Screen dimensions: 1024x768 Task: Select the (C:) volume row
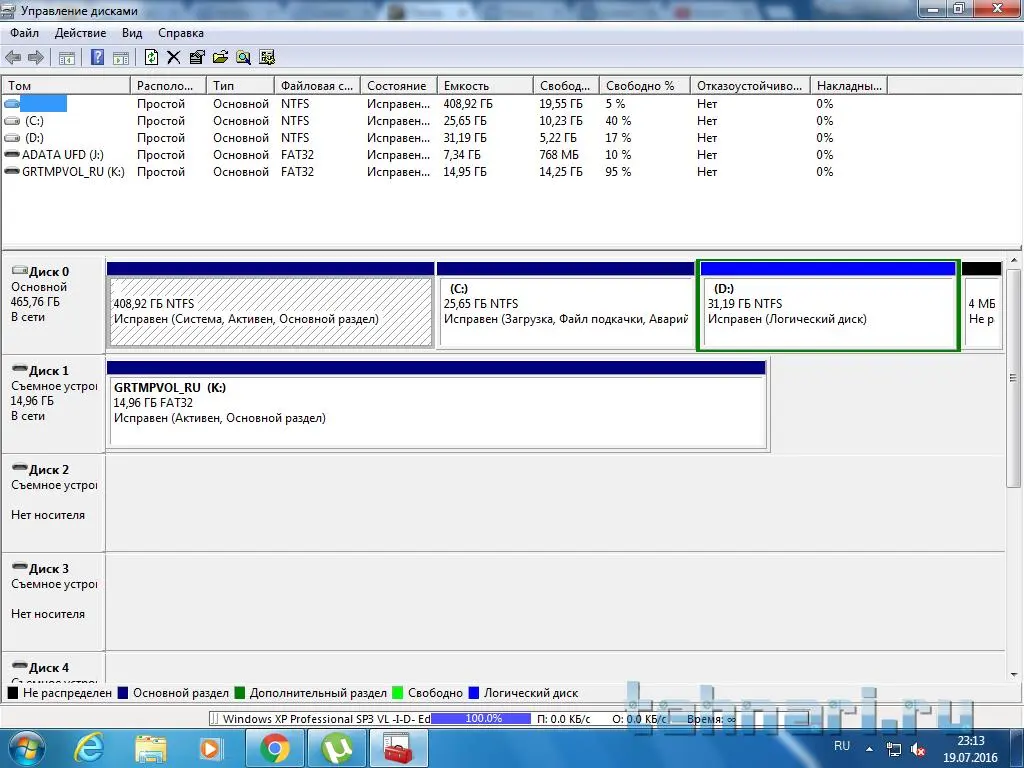click(x=444, y=121)
